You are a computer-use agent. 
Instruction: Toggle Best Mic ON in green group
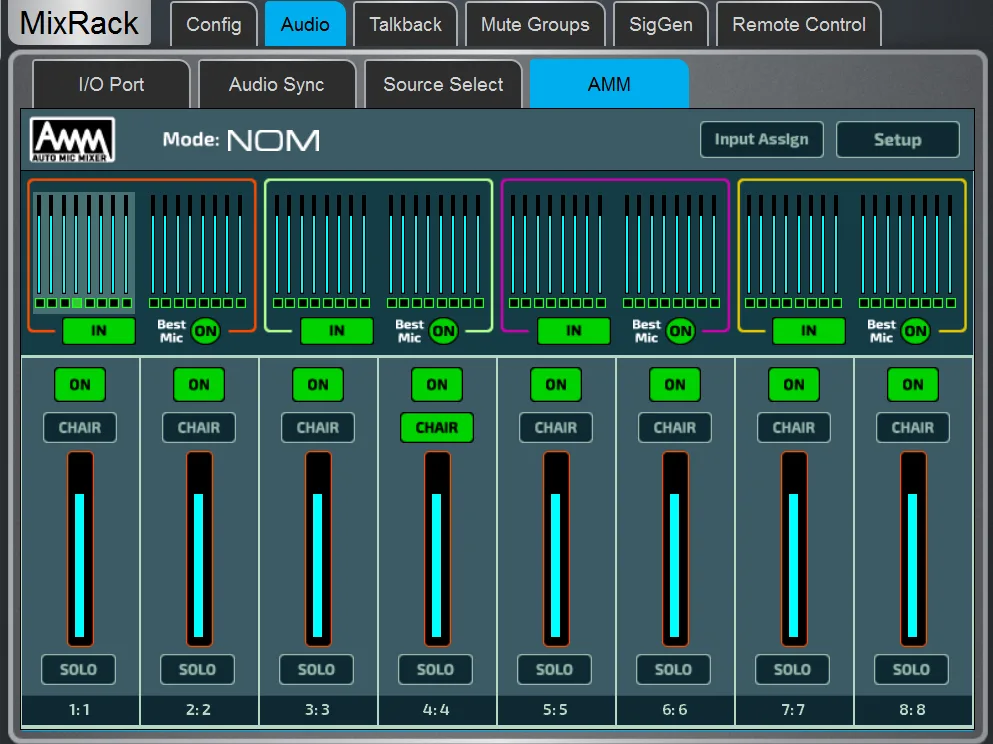coord(443,331)
